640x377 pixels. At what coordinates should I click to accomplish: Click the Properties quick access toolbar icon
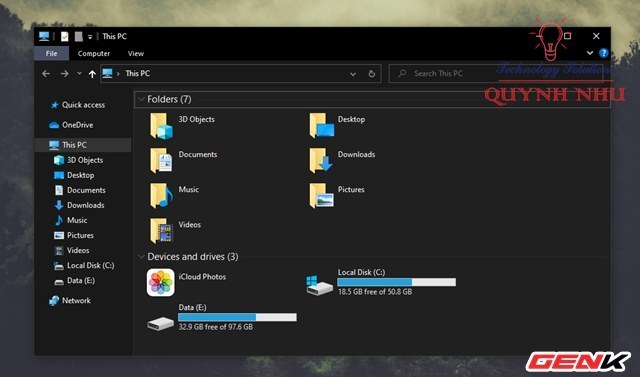click(64, 37)
